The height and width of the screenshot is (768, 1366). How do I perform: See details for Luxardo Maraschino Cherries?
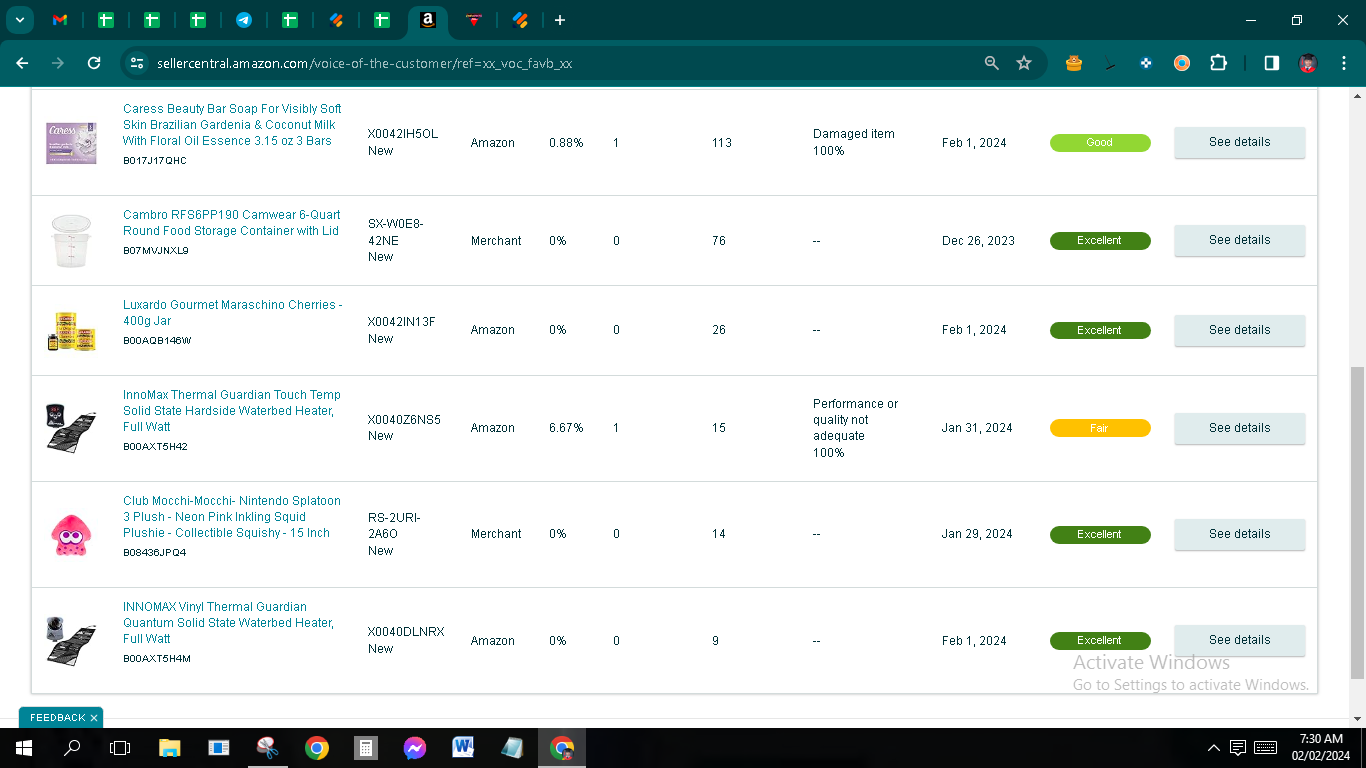[1239, 330]
